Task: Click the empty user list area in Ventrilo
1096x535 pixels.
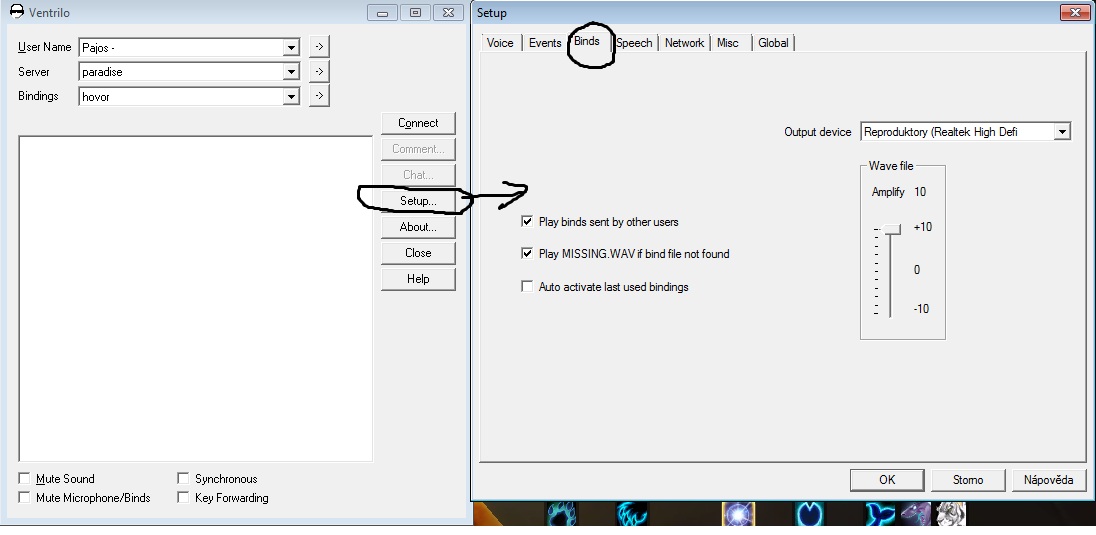Action: 196,299
